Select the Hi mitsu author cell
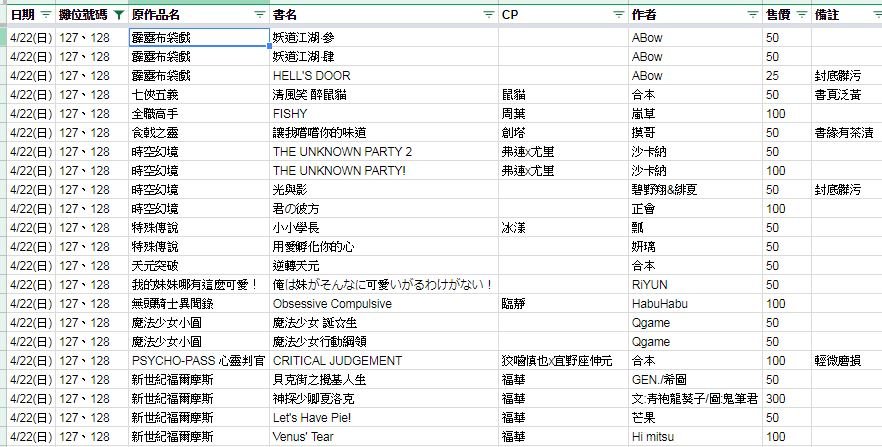Viewport: 882px width, 447px height. [695, 437]
